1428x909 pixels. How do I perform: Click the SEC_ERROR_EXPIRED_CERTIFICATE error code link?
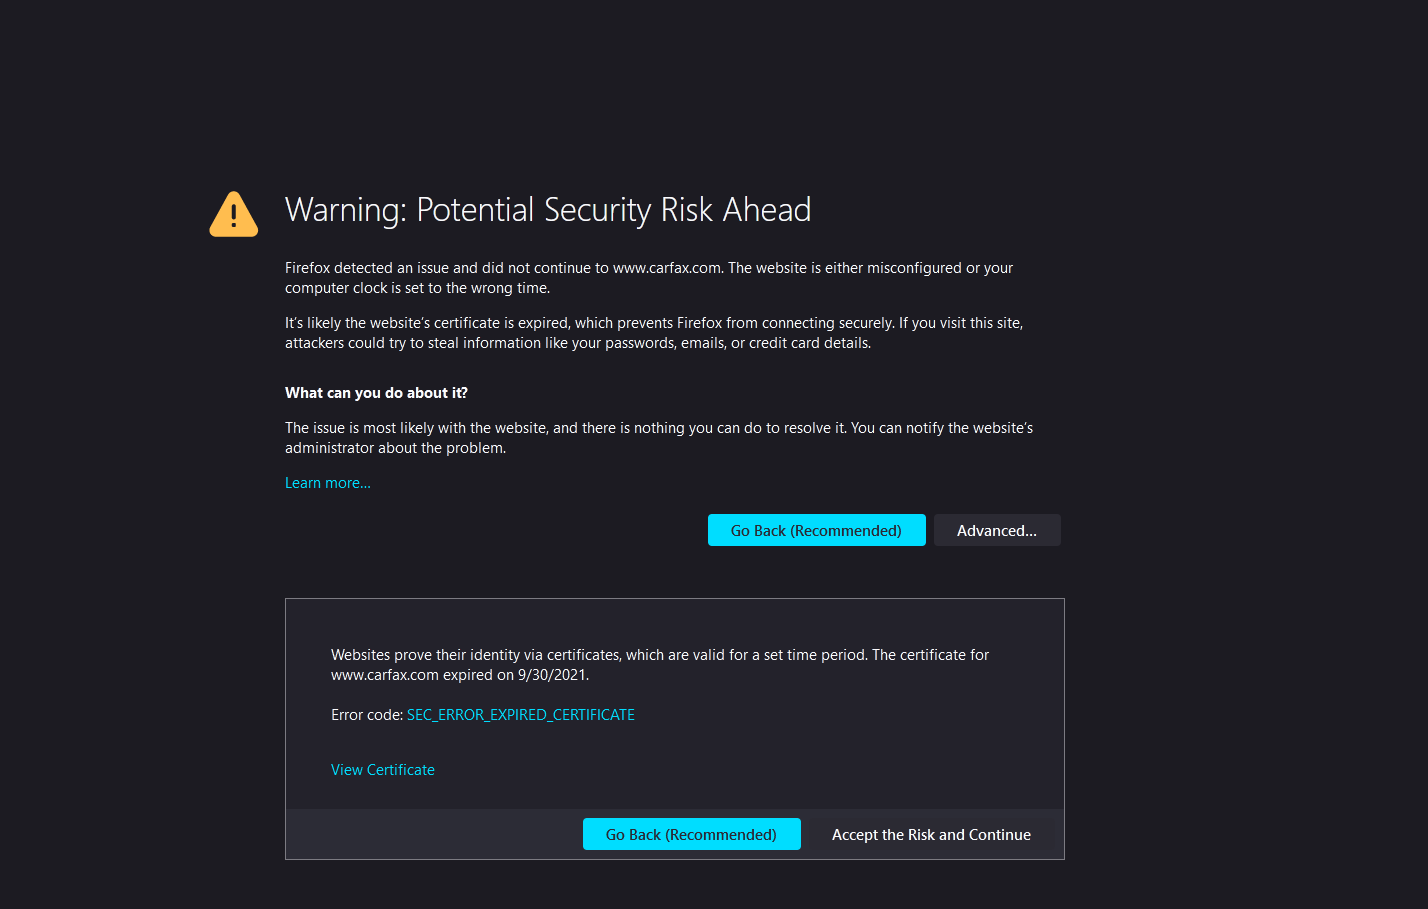(x=520, y=715)
